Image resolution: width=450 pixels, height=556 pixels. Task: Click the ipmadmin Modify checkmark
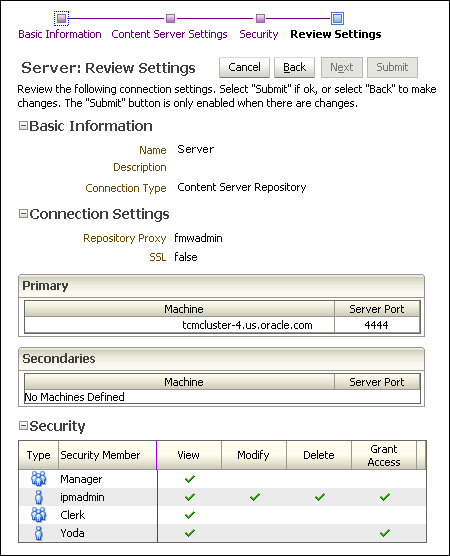(x=255, y=497)
